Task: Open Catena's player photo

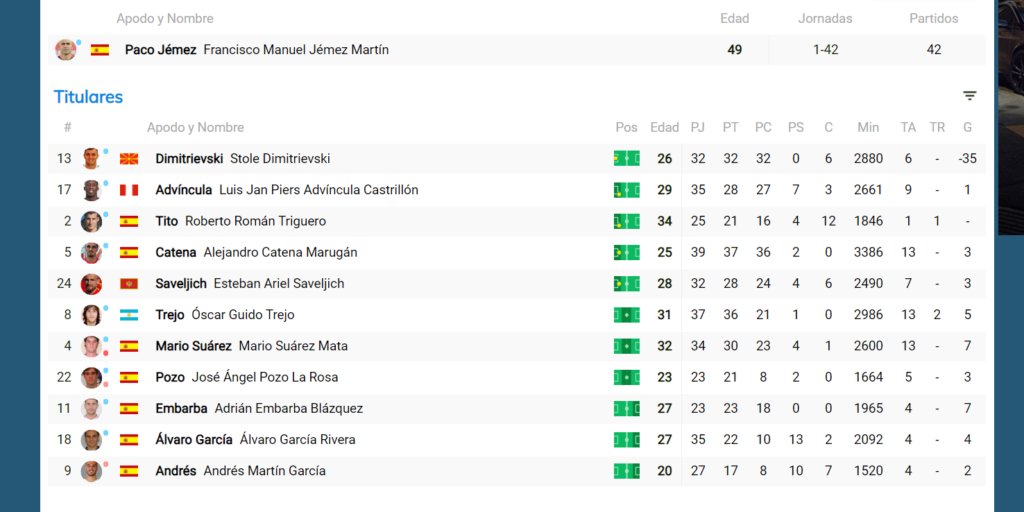Action: (92, 253)
